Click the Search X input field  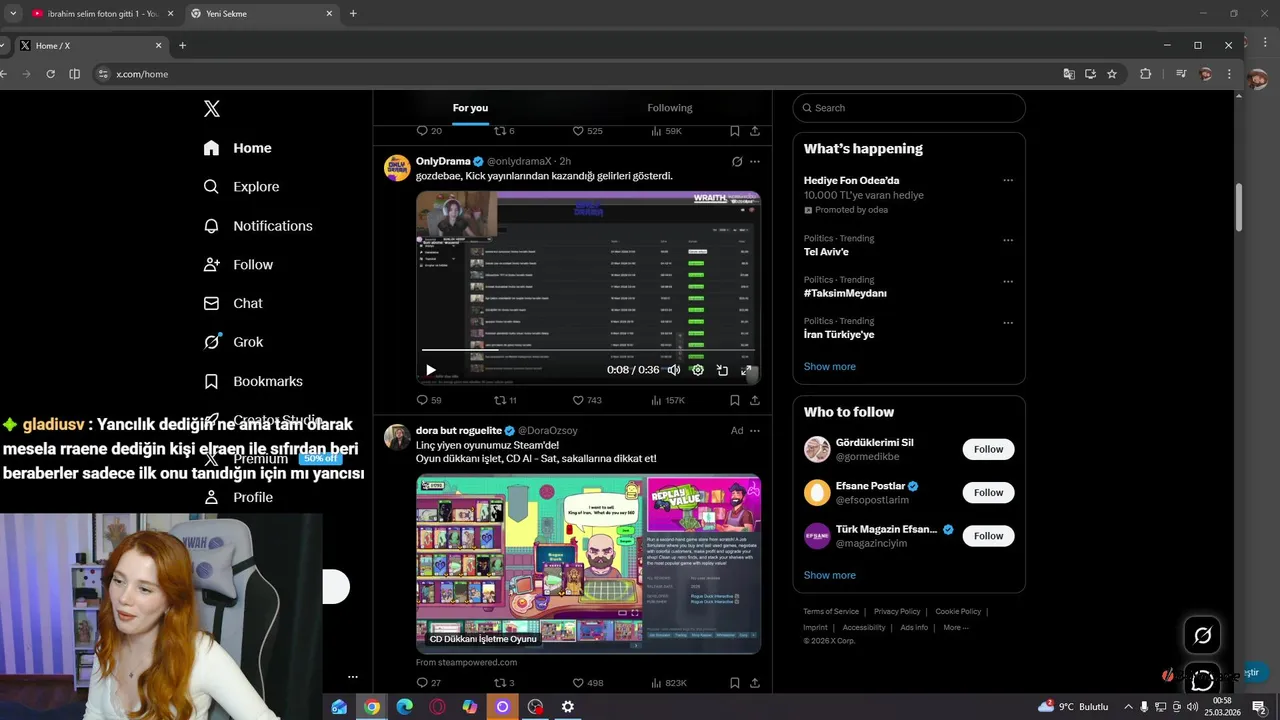click(909, 108)
